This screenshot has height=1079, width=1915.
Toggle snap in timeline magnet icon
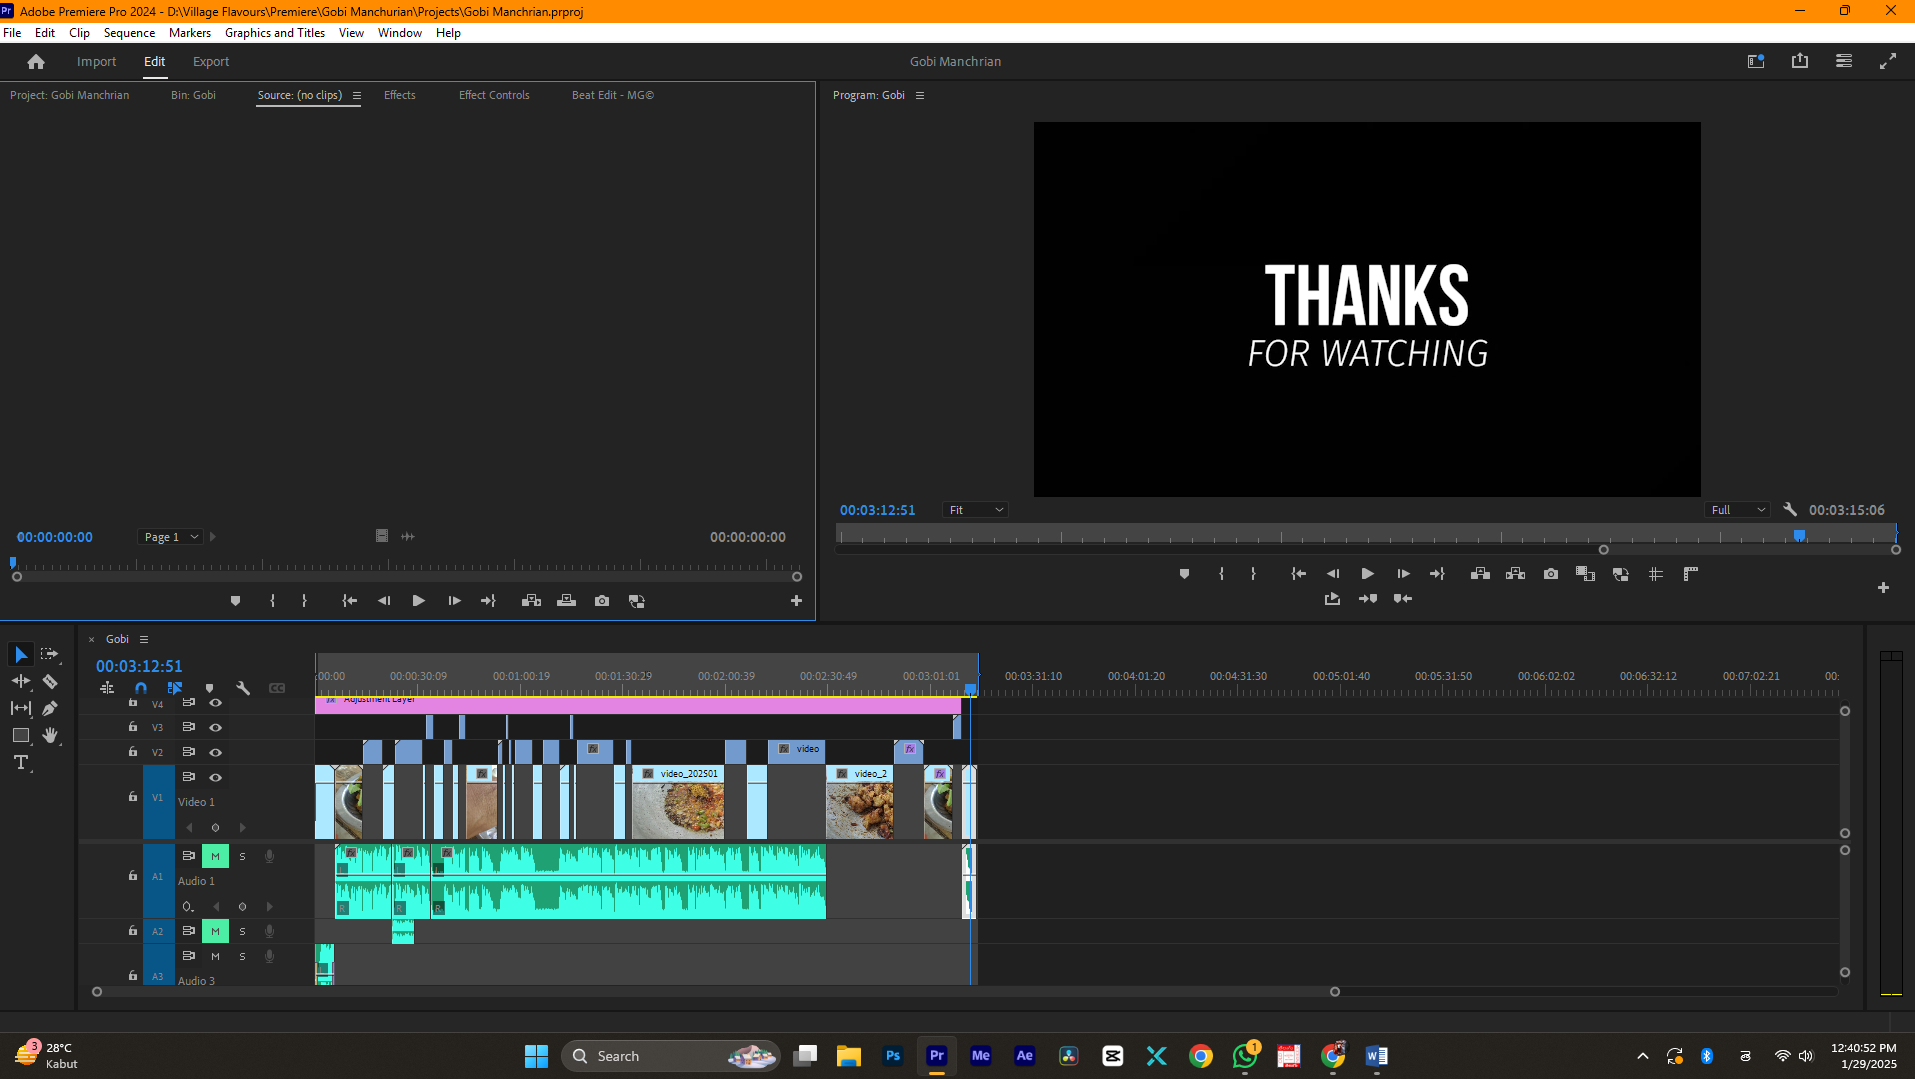tap(141, 688)
